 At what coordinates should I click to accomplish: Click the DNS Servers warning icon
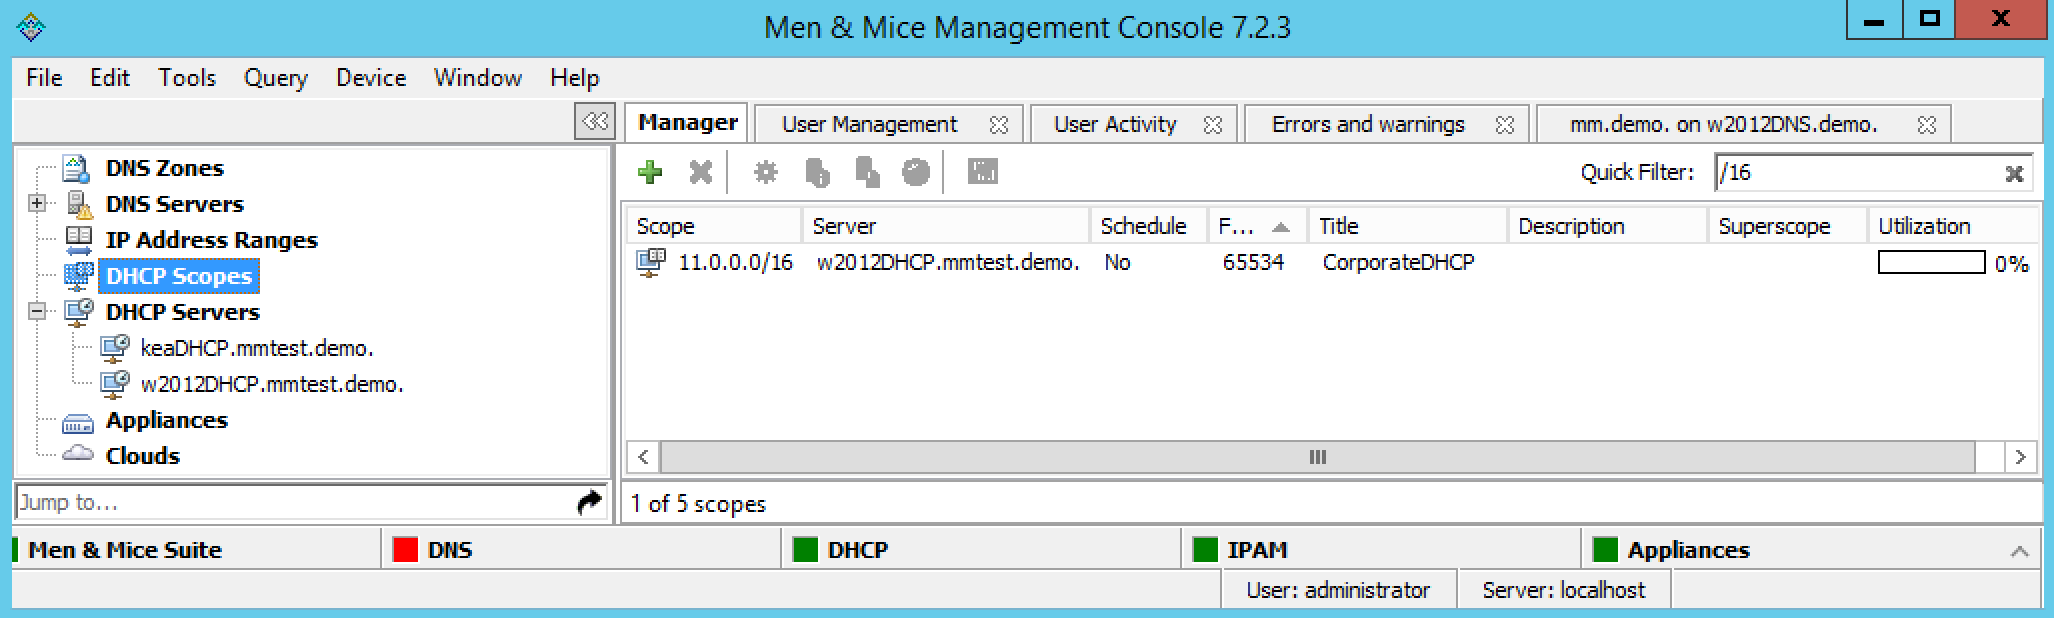tap(79, 204)
